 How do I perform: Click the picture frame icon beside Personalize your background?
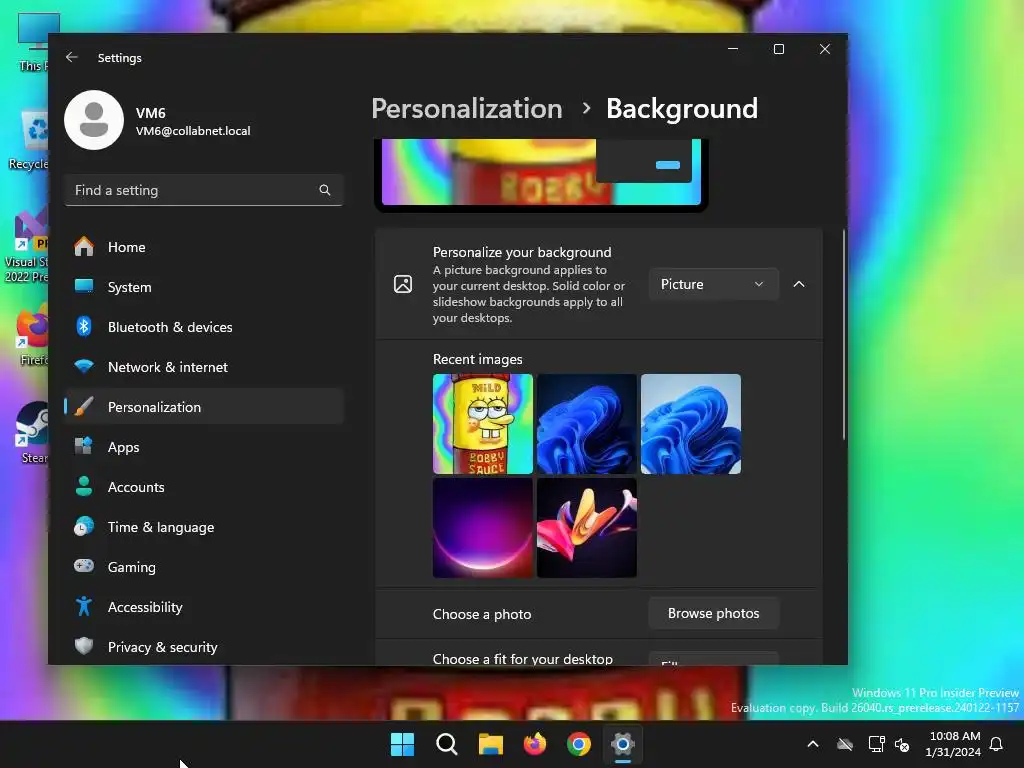403,284
